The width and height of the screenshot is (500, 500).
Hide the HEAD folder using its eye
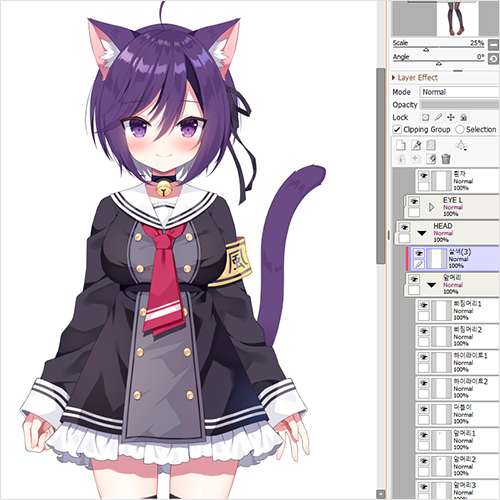click(x=404, y=227)
